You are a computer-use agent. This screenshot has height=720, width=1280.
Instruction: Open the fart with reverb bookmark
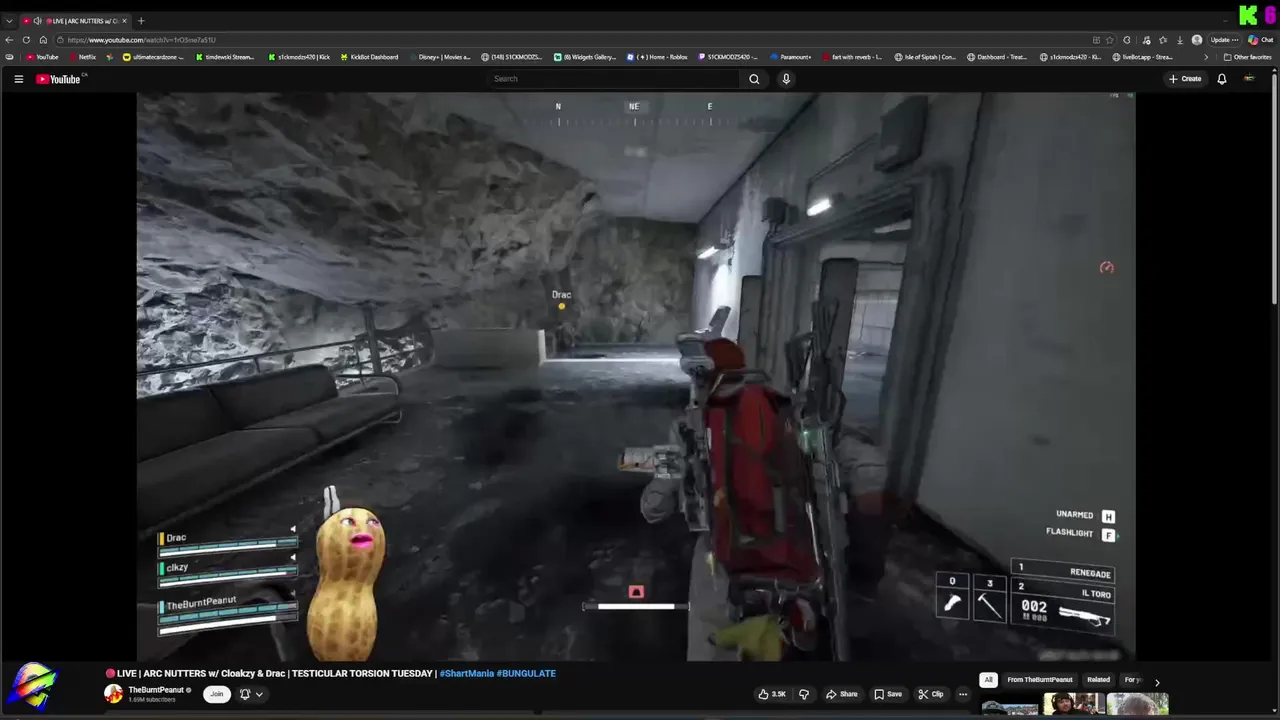click(x=852, y=57)
